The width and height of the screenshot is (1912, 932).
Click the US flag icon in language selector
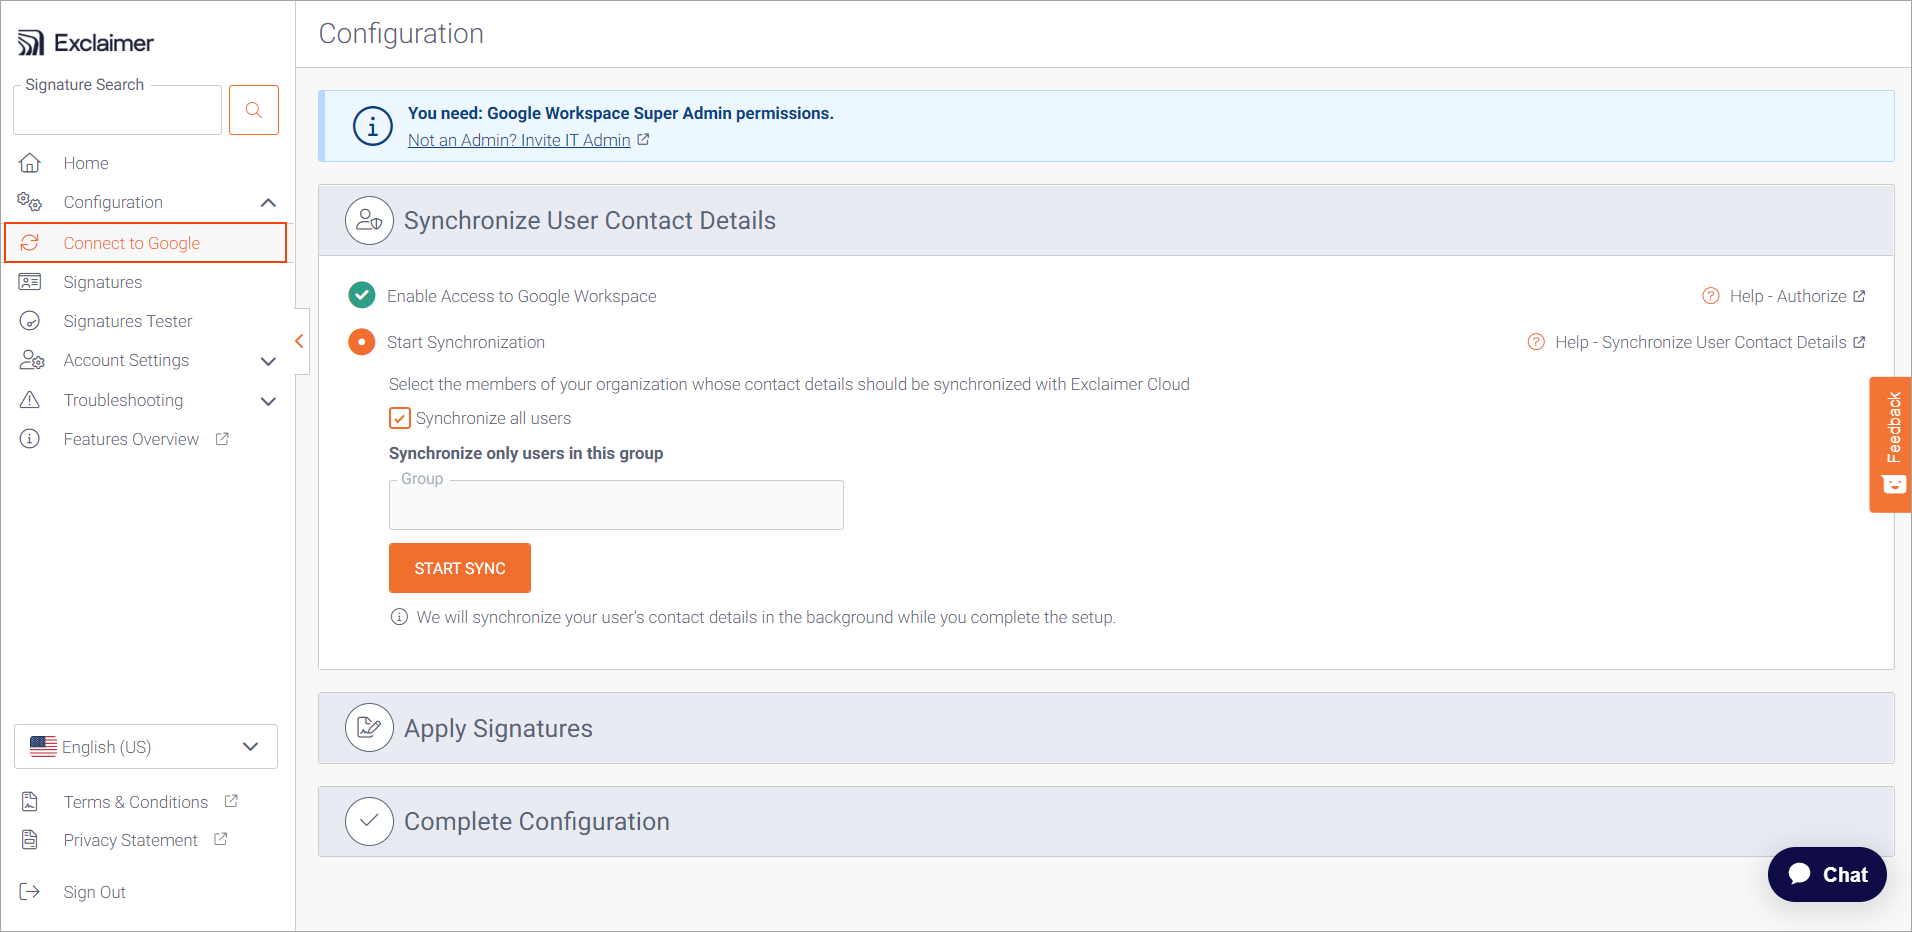43,747
